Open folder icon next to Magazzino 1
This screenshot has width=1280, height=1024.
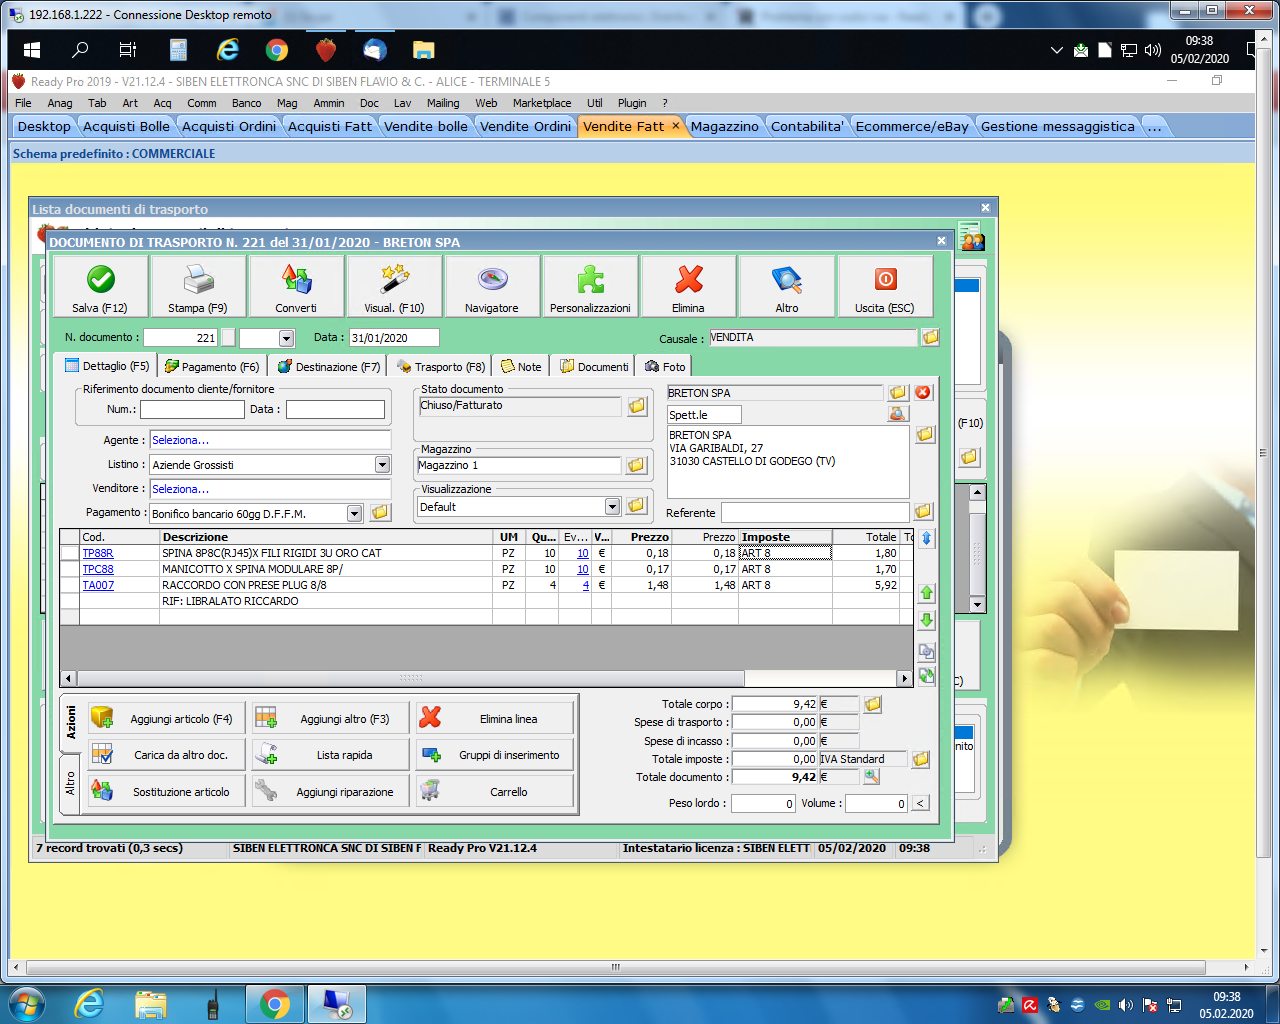click(636, 465)
